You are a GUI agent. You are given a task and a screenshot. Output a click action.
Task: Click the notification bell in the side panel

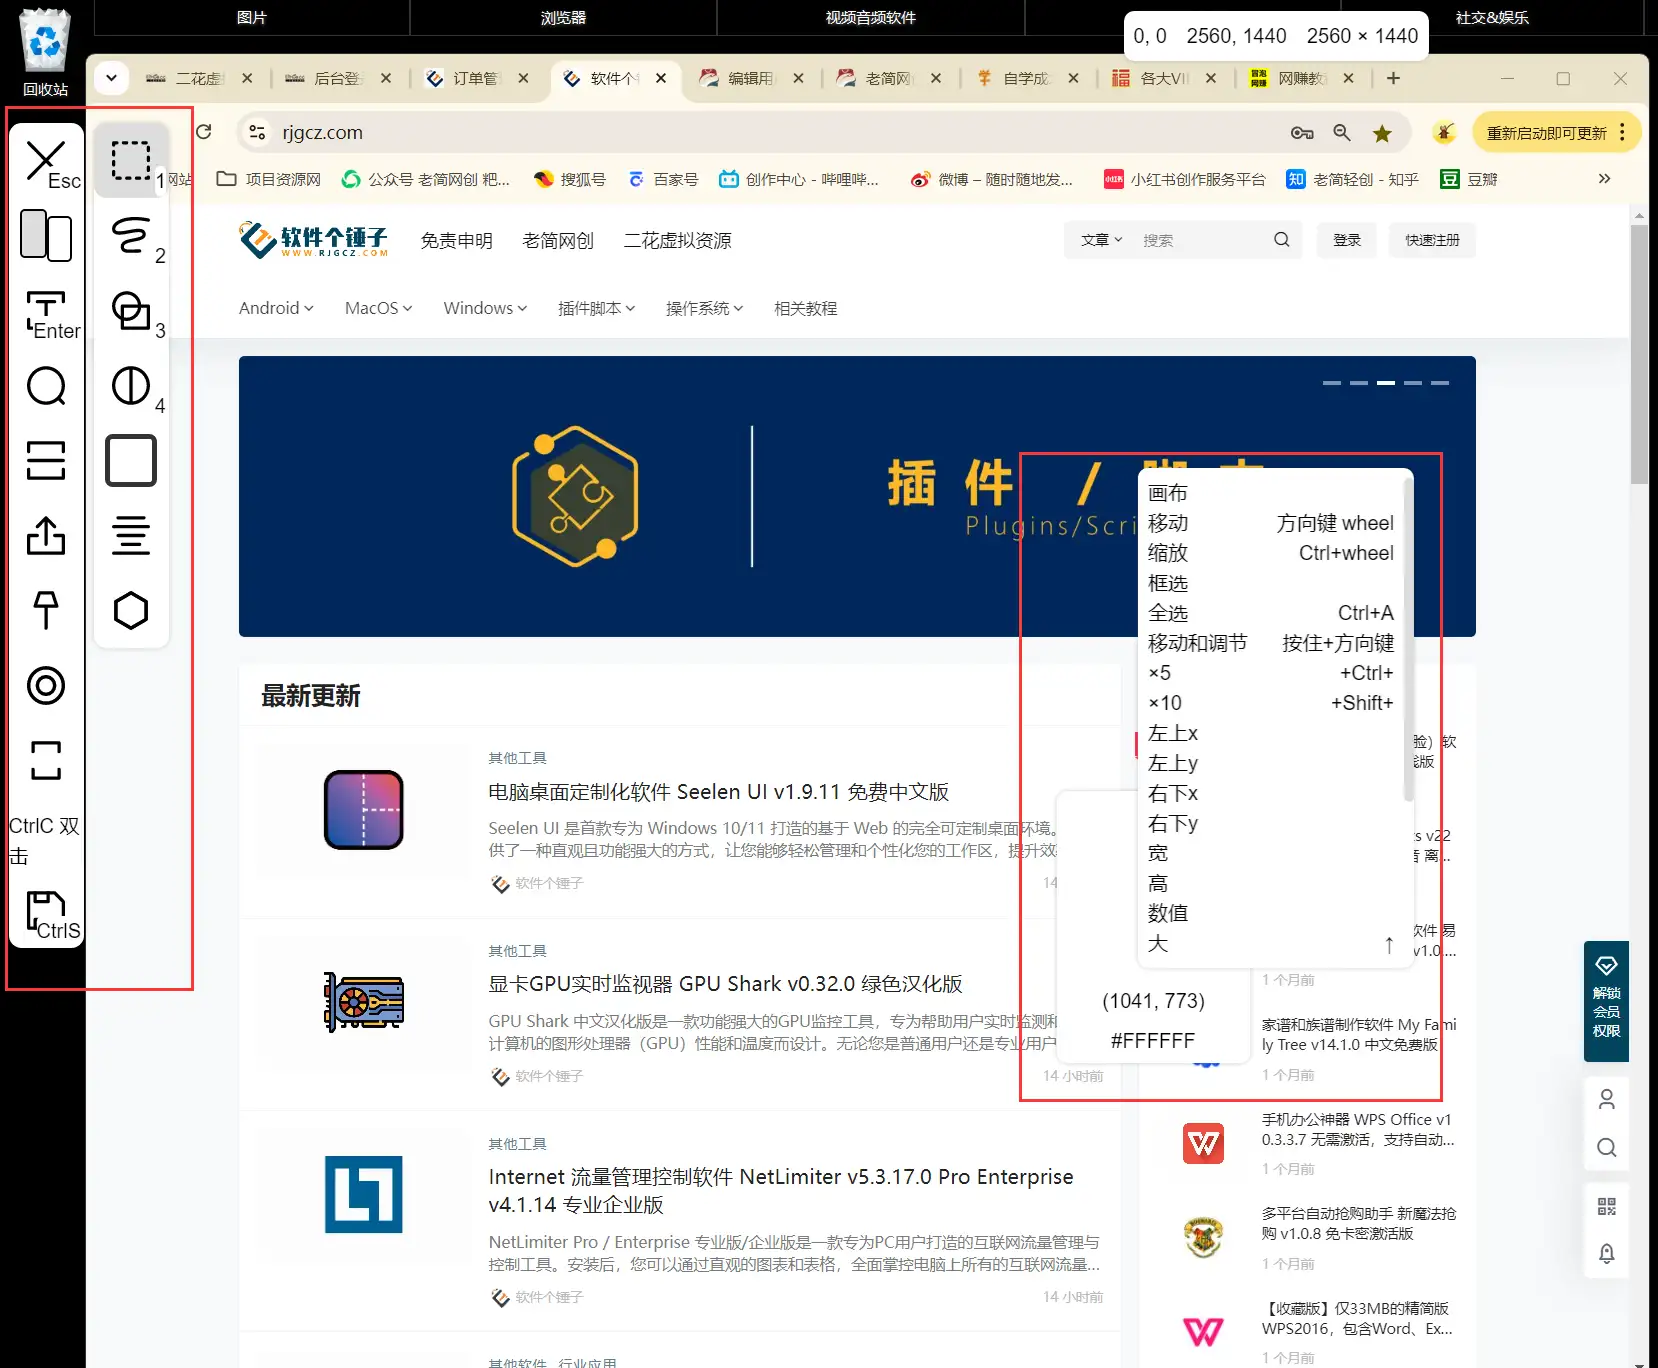pyautogui.click(x=1606, y=1254)
